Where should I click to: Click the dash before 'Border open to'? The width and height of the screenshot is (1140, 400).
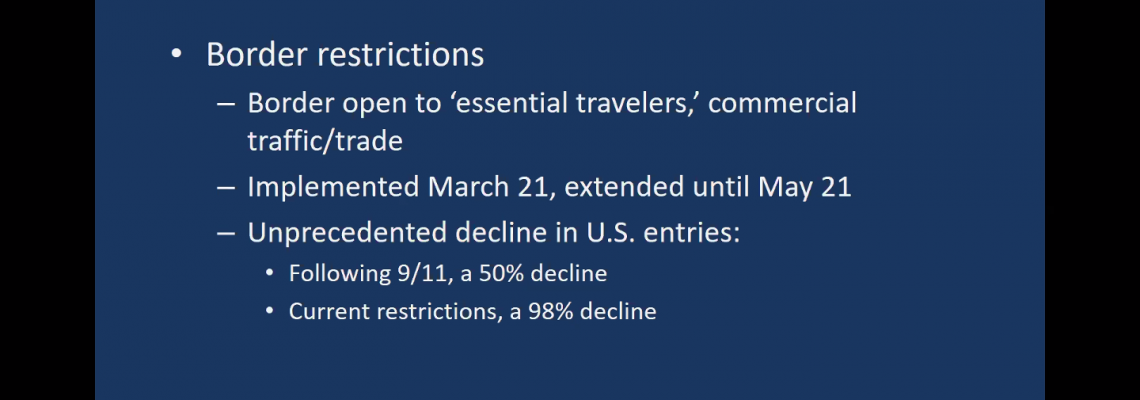pos(226,104)
